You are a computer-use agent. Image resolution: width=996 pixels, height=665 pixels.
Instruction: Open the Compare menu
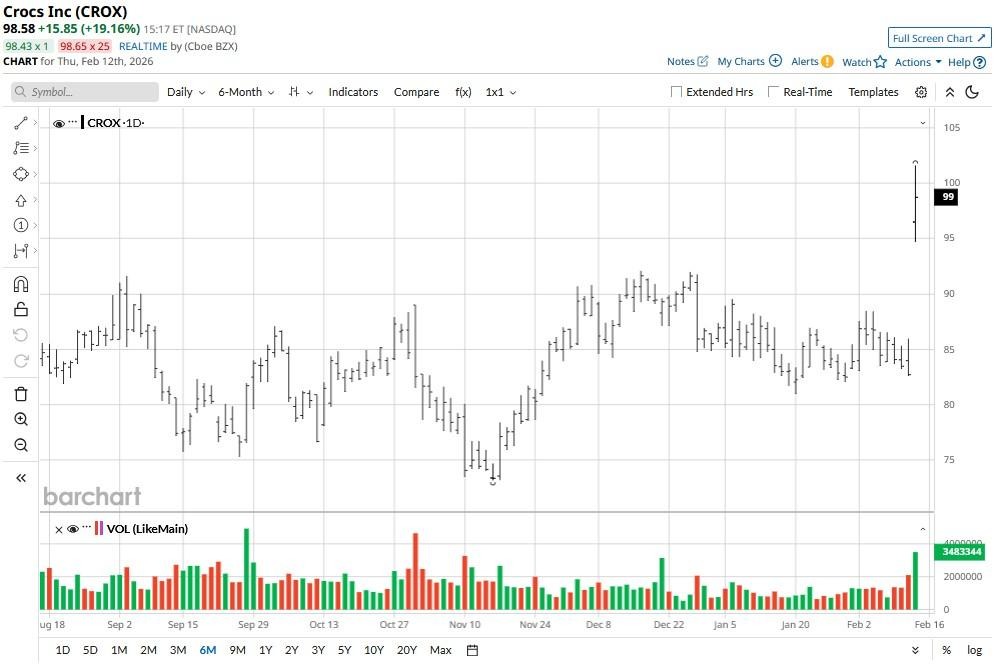pyautogui.click(x=416, y=92)
